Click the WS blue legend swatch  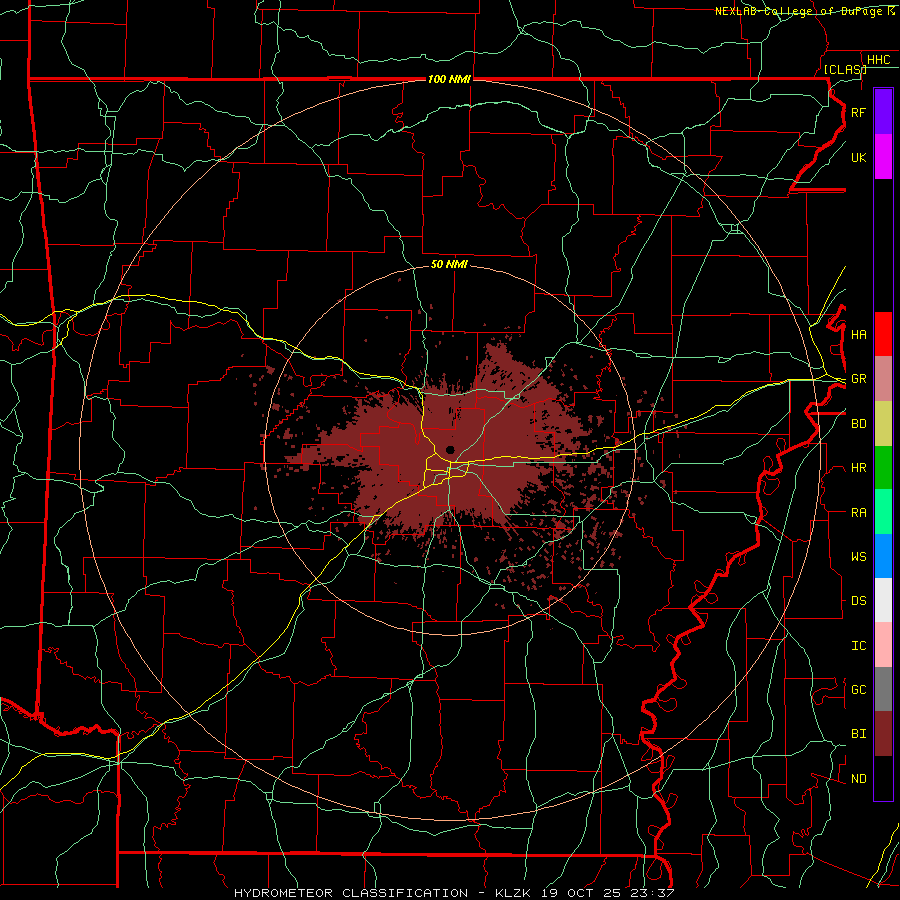tap(883, 556)
